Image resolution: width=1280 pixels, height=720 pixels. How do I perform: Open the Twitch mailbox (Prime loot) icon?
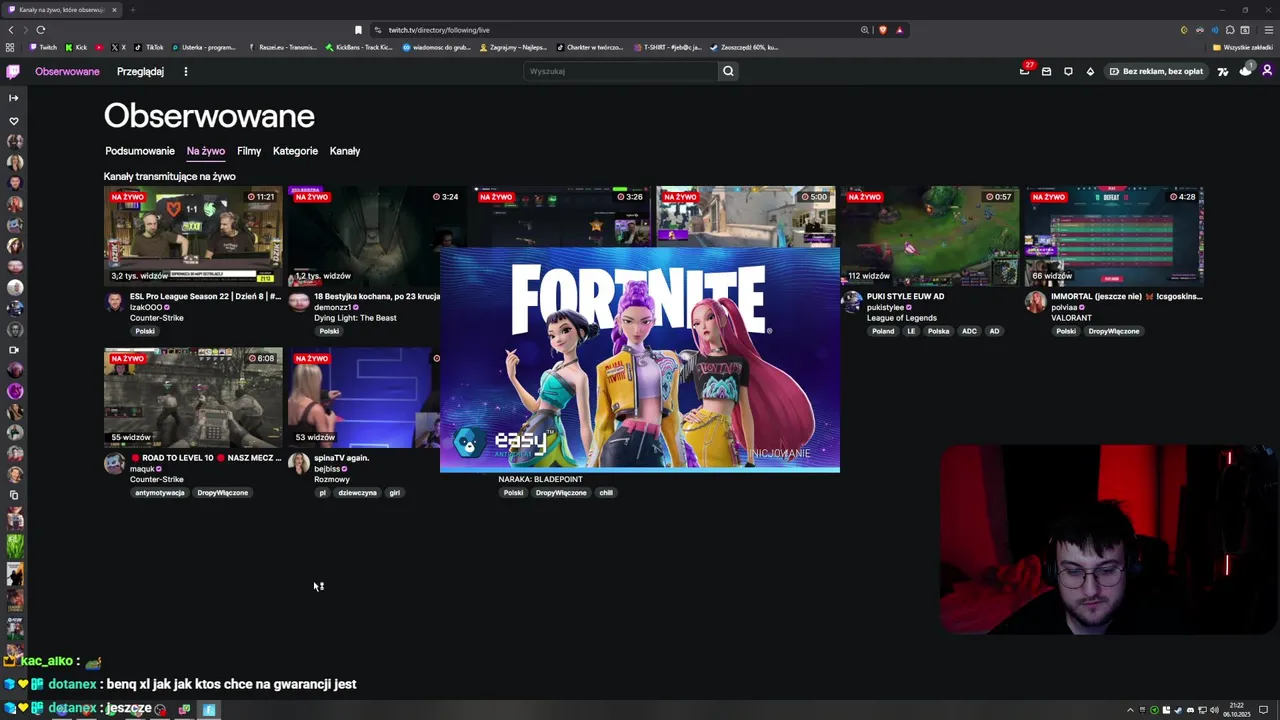point(1046,71)
